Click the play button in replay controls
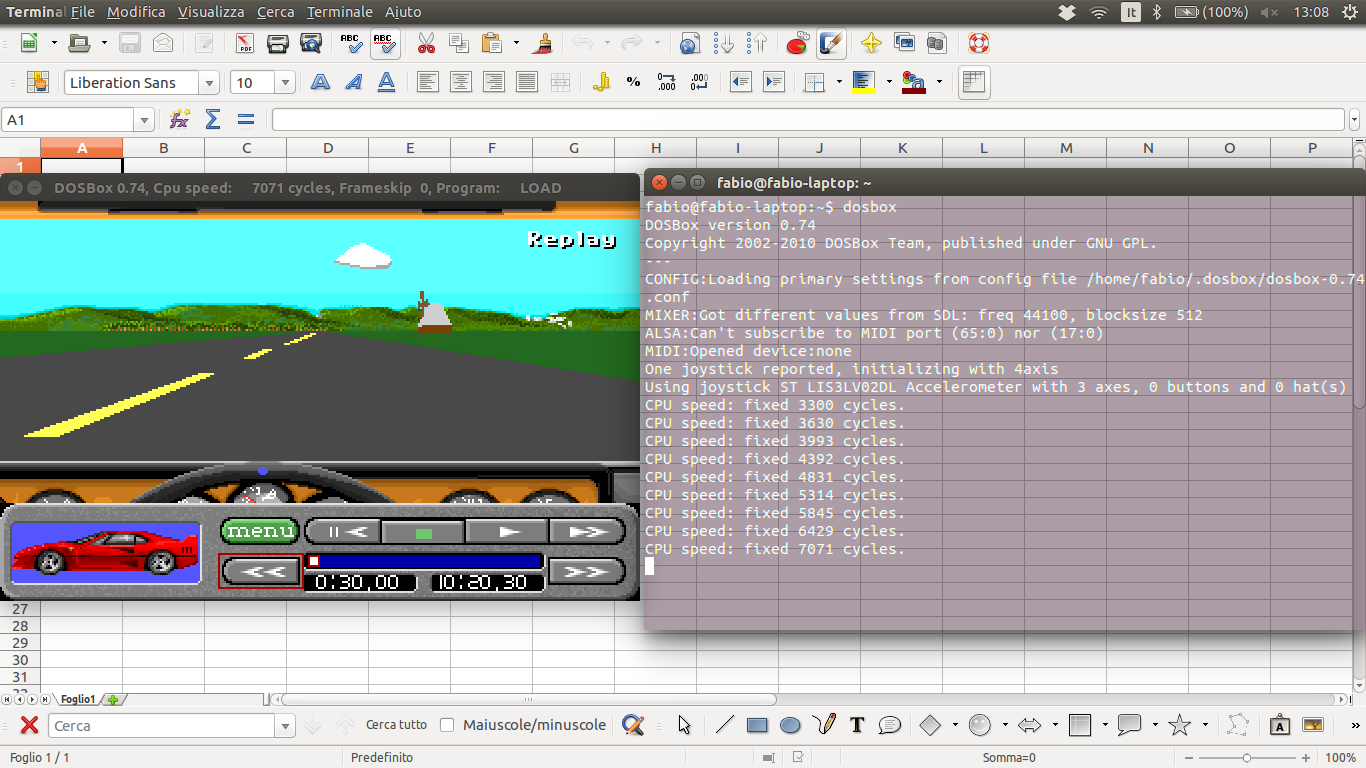 pyautogui.click(x=507, y=532)
